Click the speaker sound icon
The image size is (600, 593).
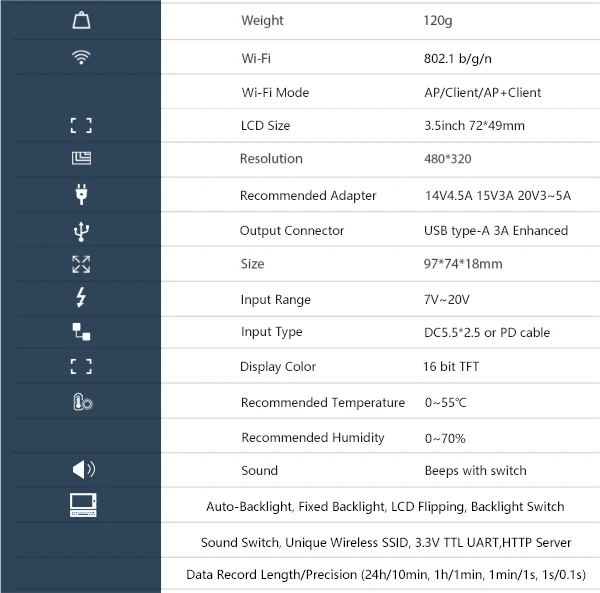tap(84, 469)
